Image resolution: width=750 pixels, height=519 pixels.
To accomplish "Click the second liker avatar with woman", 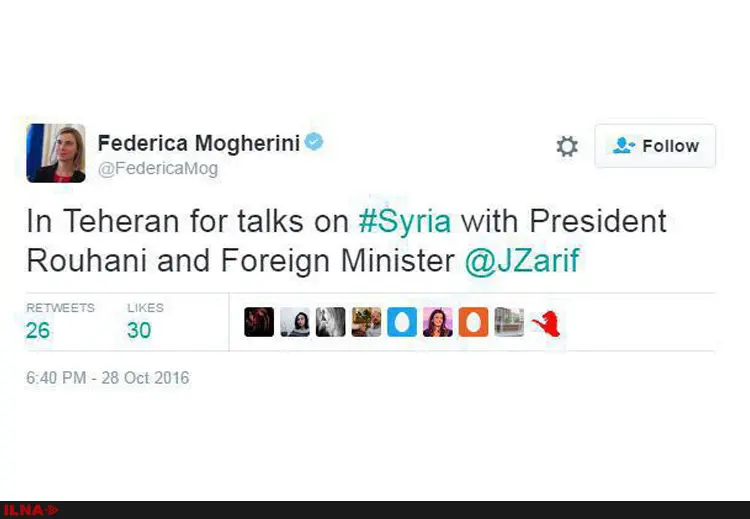I will point(295,322).
